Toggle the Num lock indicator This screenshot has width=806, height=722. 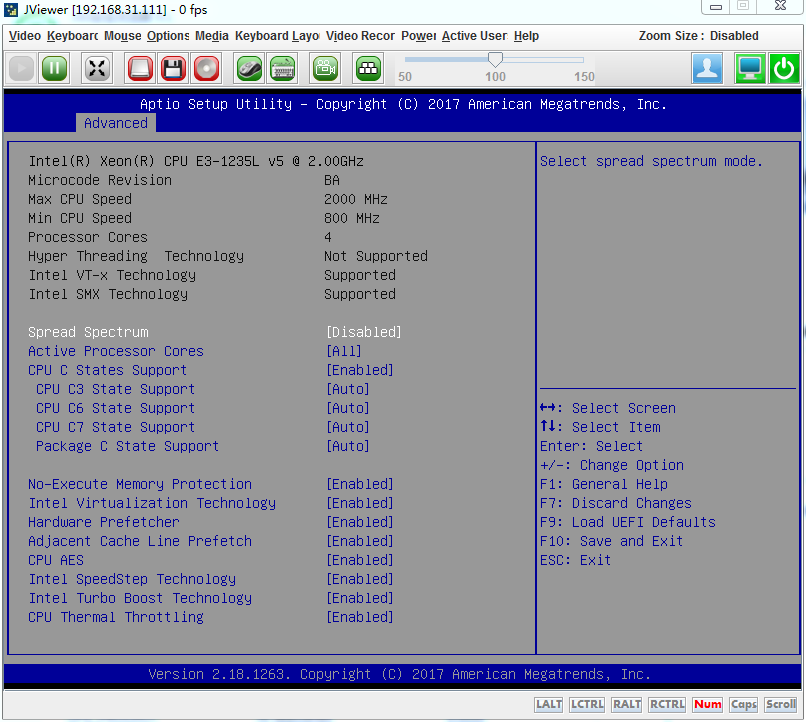pyautogui.click(x=707, y=704)
